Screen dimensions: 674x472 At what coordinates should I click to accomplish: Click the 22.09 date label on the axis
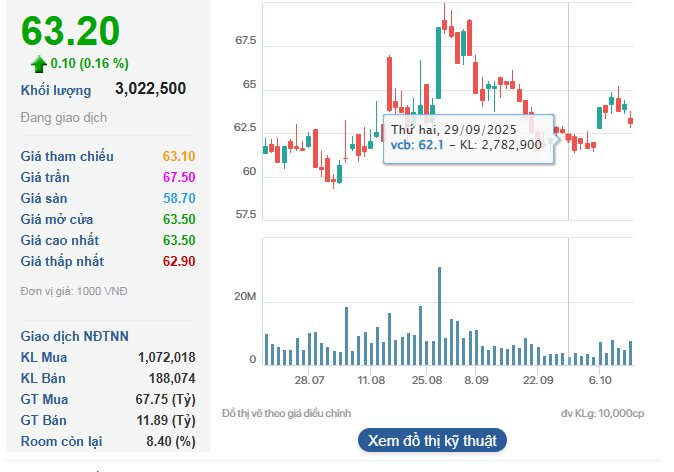point(538,381)
